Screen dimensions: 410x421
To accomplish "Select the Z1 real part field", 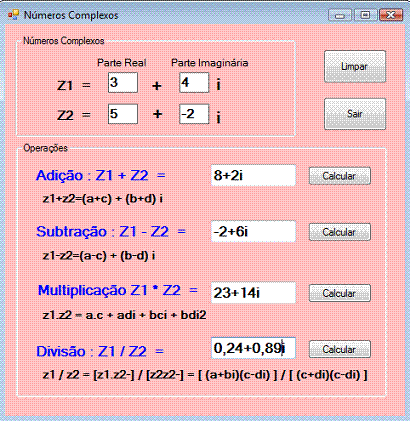I will (123, 83).
